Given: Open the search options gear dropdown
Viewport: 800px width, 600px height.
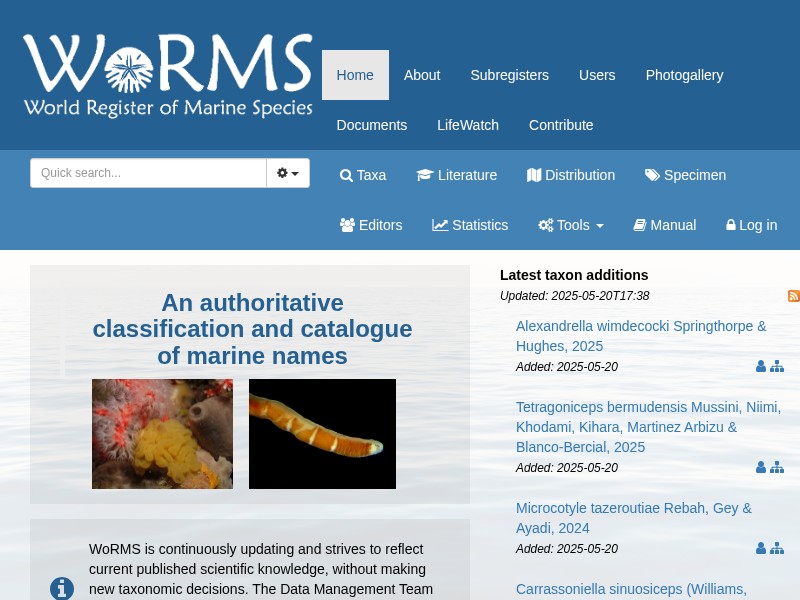Looking at the screenshot, I should pos(288,173).
